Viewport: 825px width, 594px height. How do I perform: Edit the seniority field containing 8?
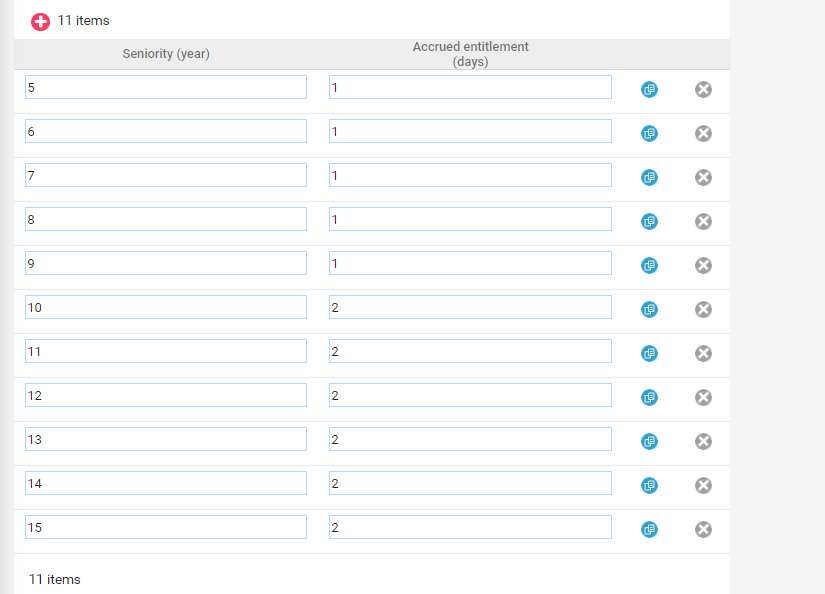(166, 219)
